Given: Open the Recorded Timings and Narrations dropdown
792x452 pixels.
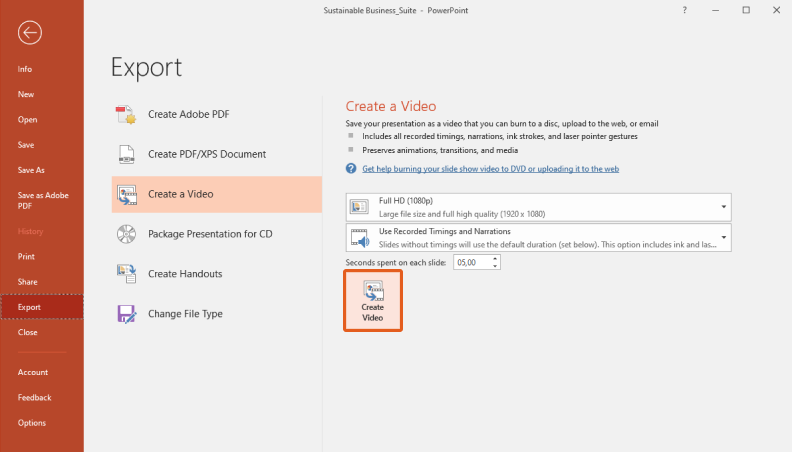Looking at the screenshot, I should pyautogui.click(x=538, y=238).
